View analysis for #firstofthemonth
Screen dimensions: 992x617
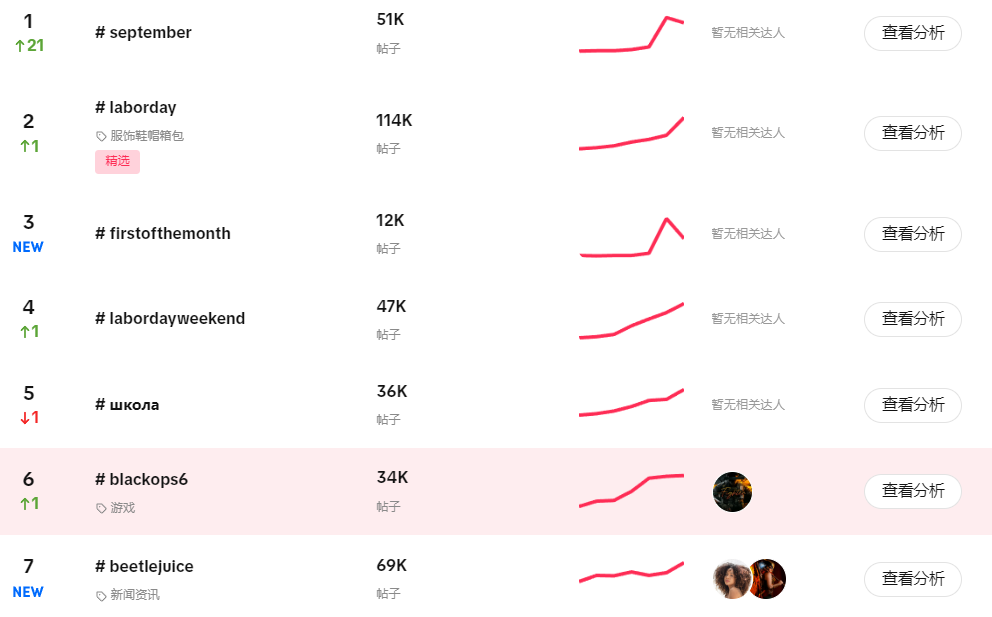[x=912, y=234]
